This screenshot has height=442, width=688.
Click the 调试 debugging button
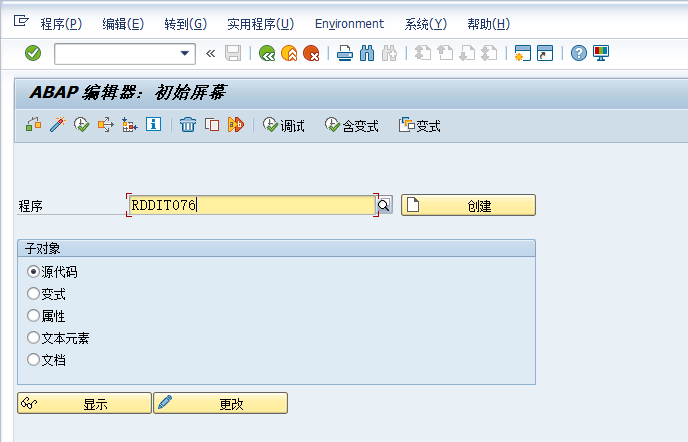[x=283, y=126]
